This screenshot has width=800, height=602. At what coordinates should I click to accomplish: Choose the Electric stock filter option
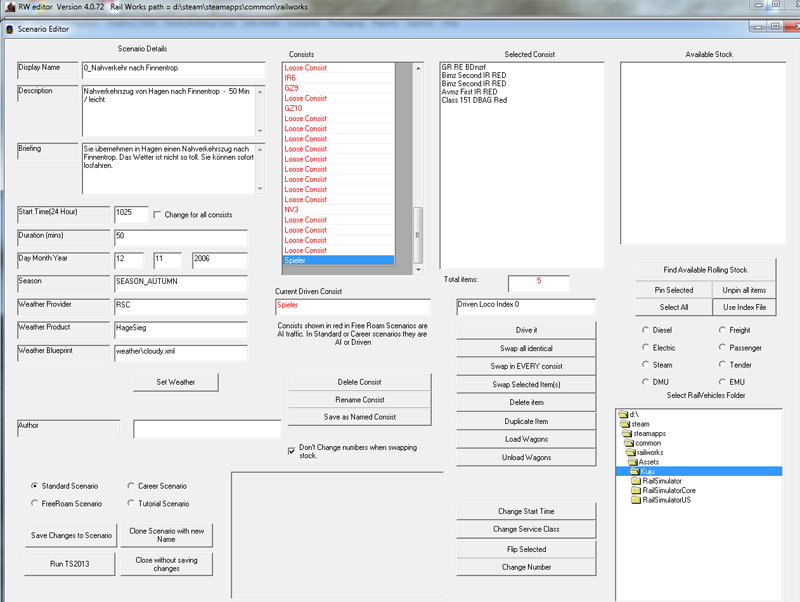point(645,347)
